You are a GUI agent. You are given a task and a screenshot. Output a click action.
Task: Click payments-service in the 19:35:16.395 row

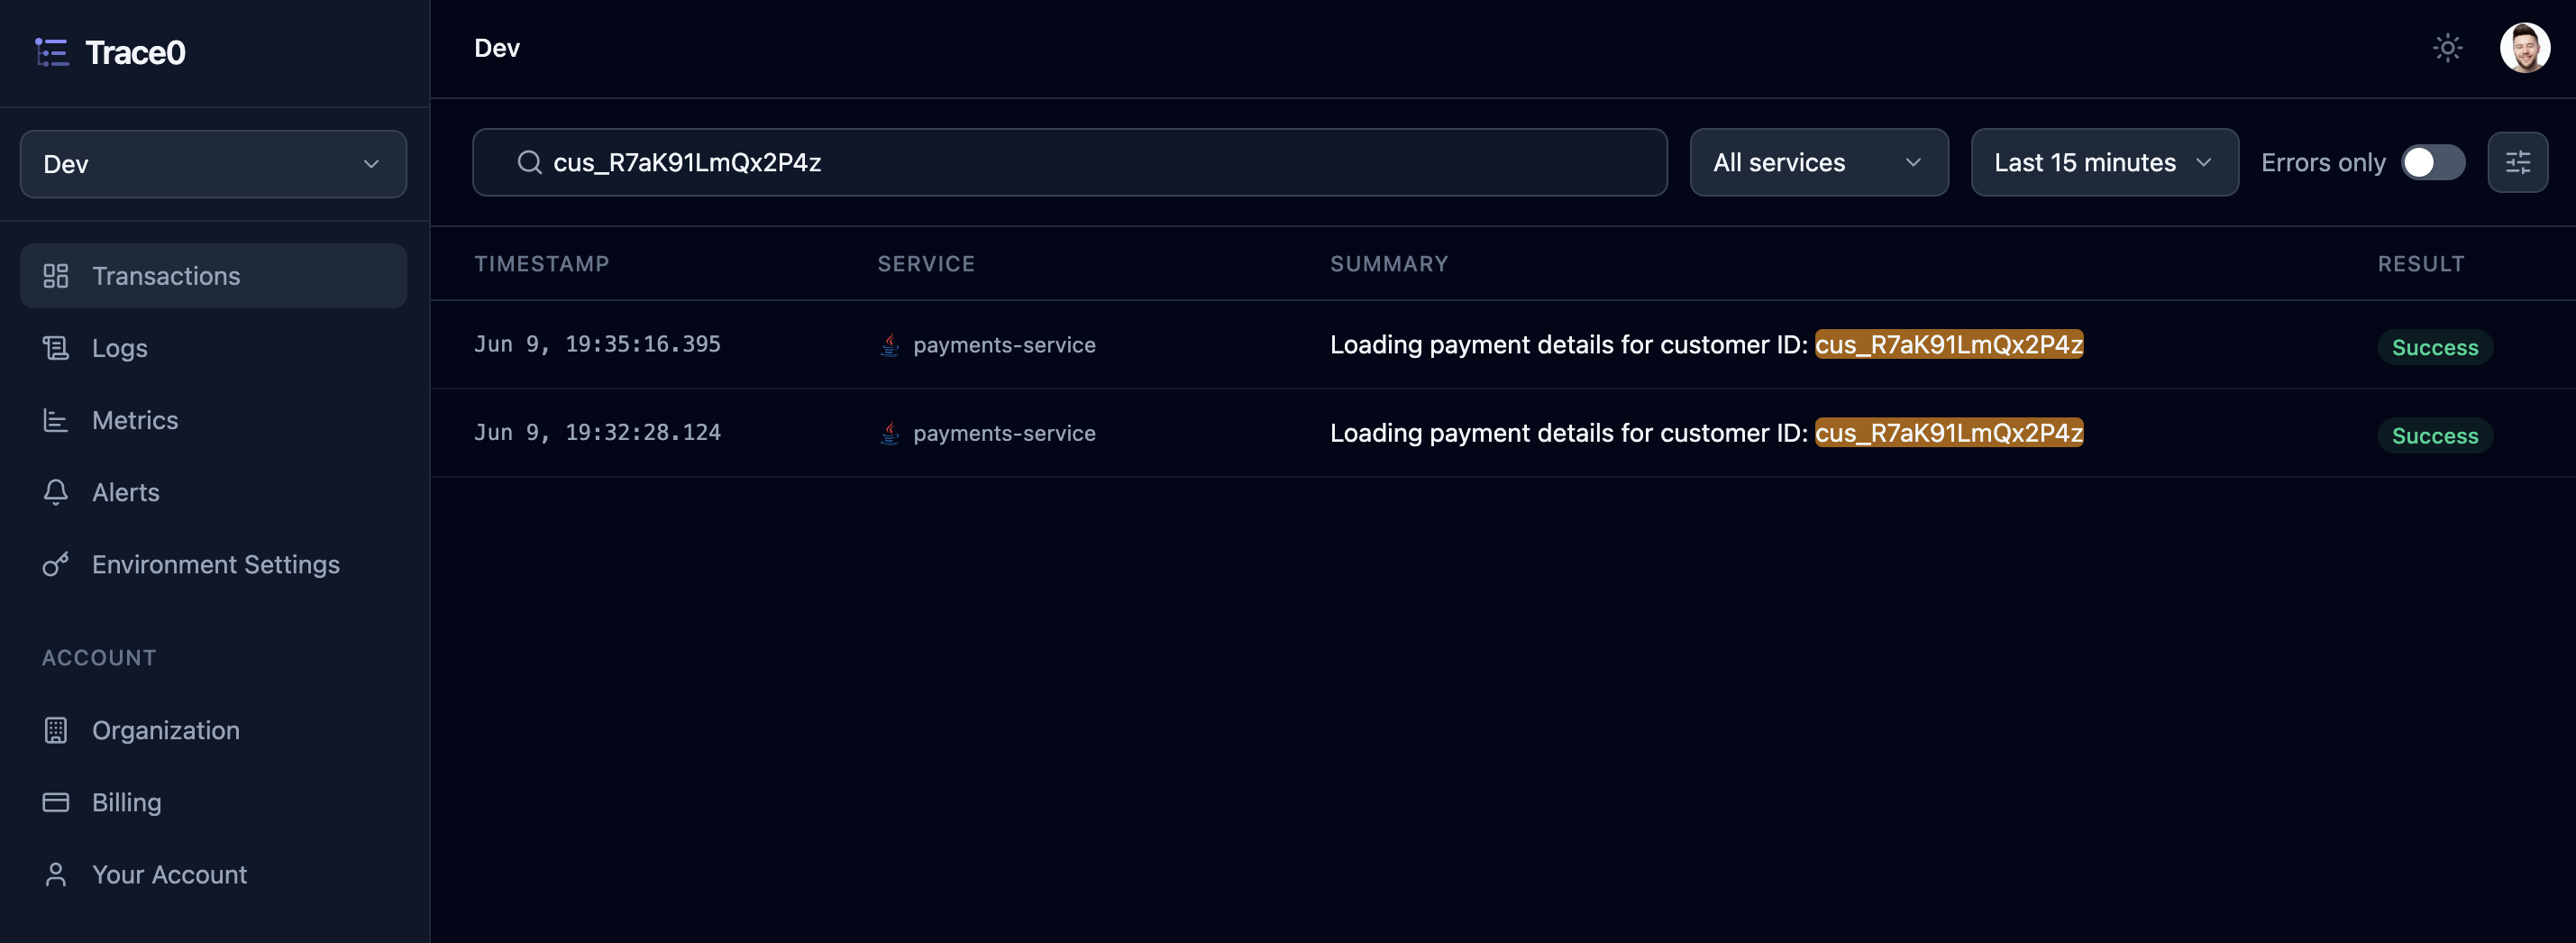(1004, 345)
